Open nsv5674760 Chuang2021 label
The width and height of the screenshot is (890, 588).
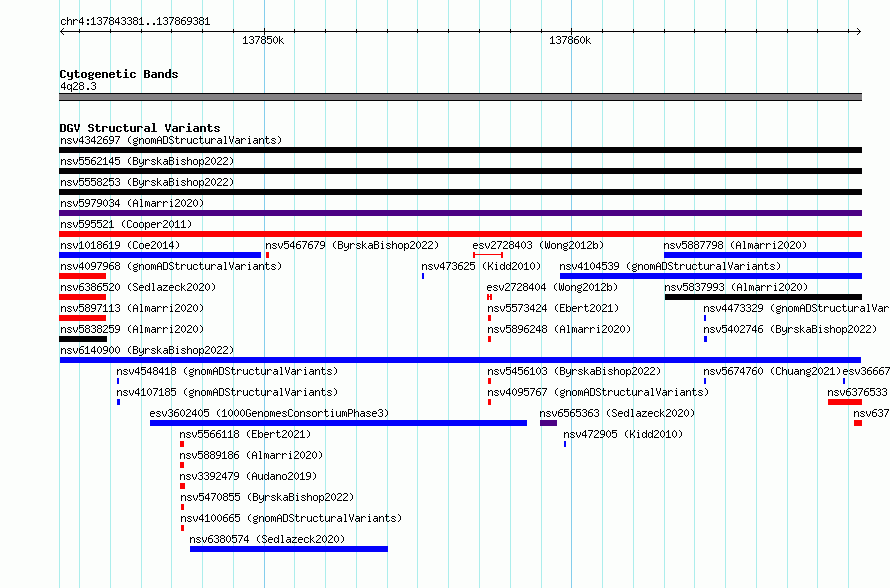pos(772,371)
